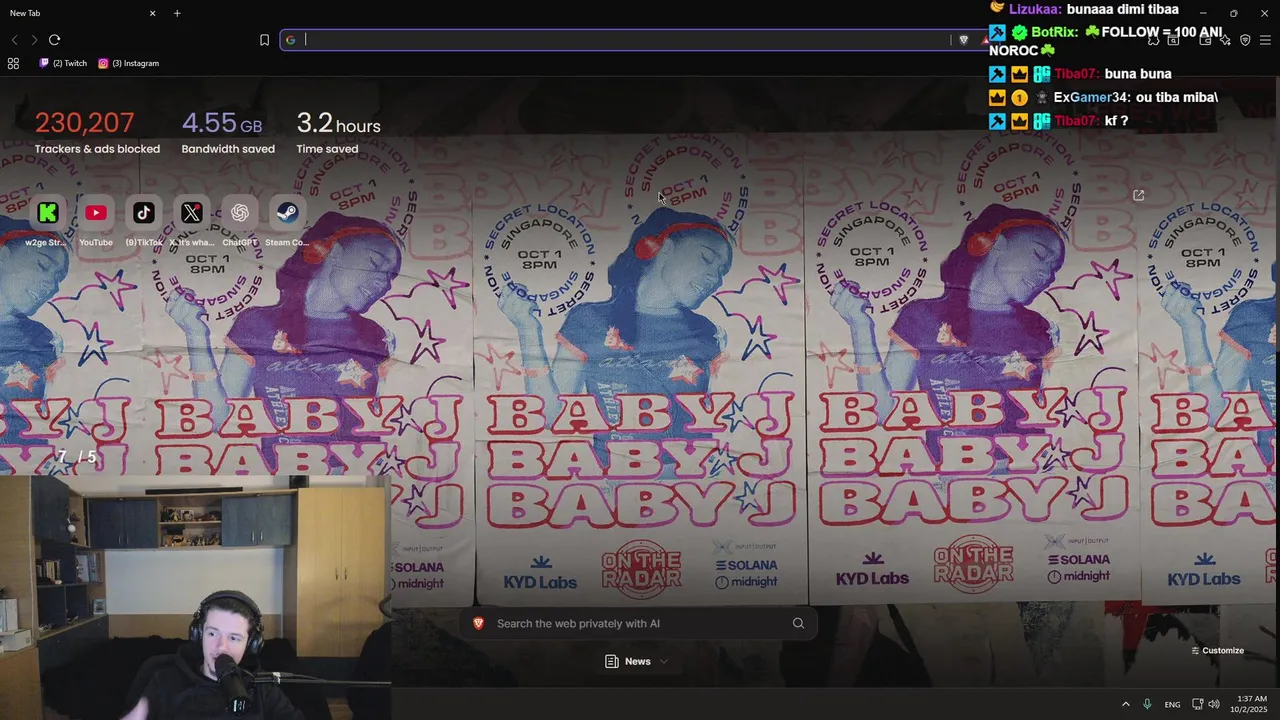1280x720 pixels.
Task: Select the New Tab tab
Action: coord(80,13)
